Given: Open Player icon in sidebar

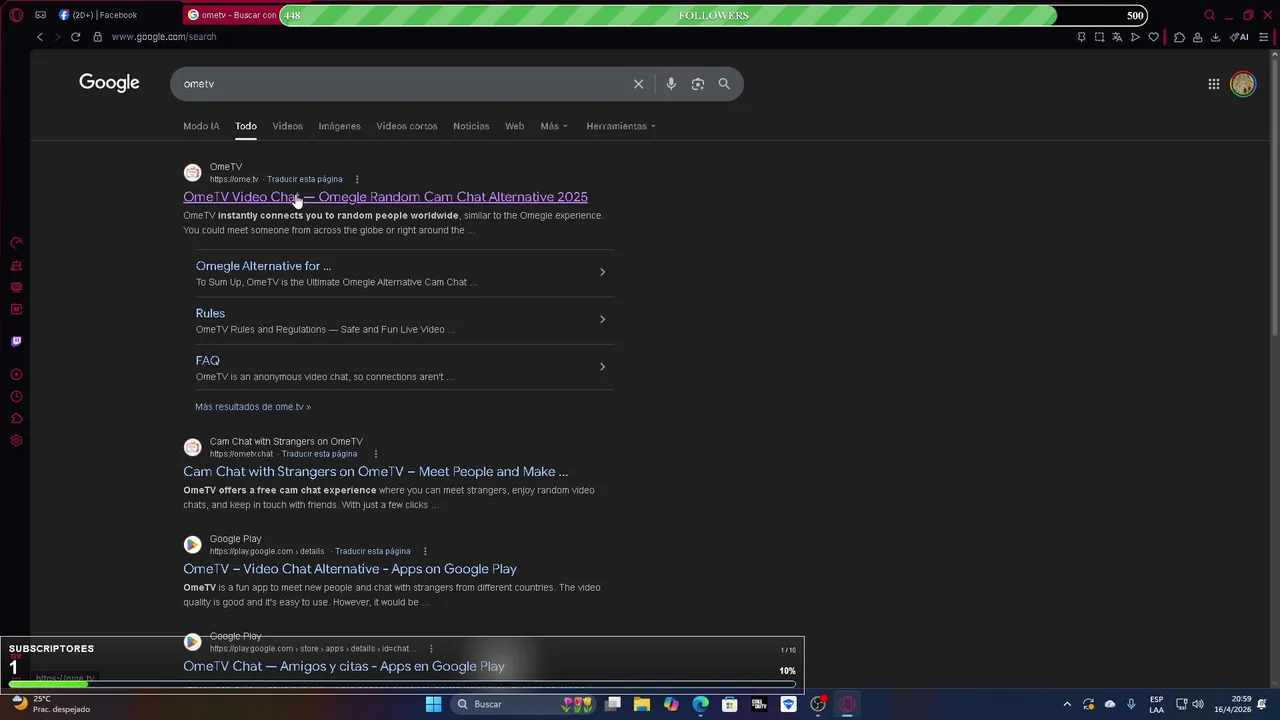Looking at the screenshot, I should pyautogui.click(x=16, y=375).
